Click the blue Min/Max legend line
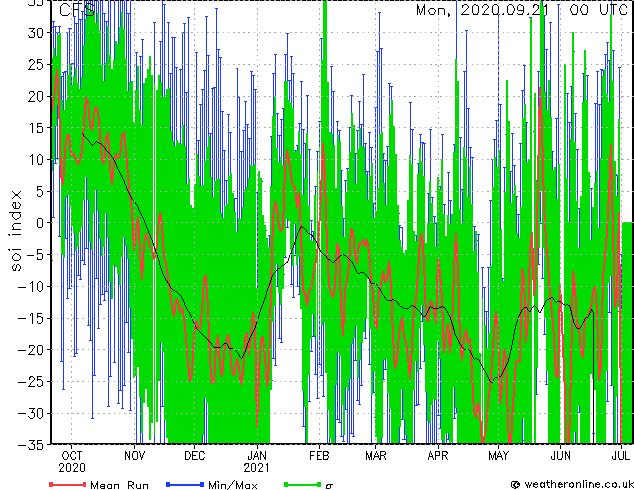634x490 pixels. (185, 484)
